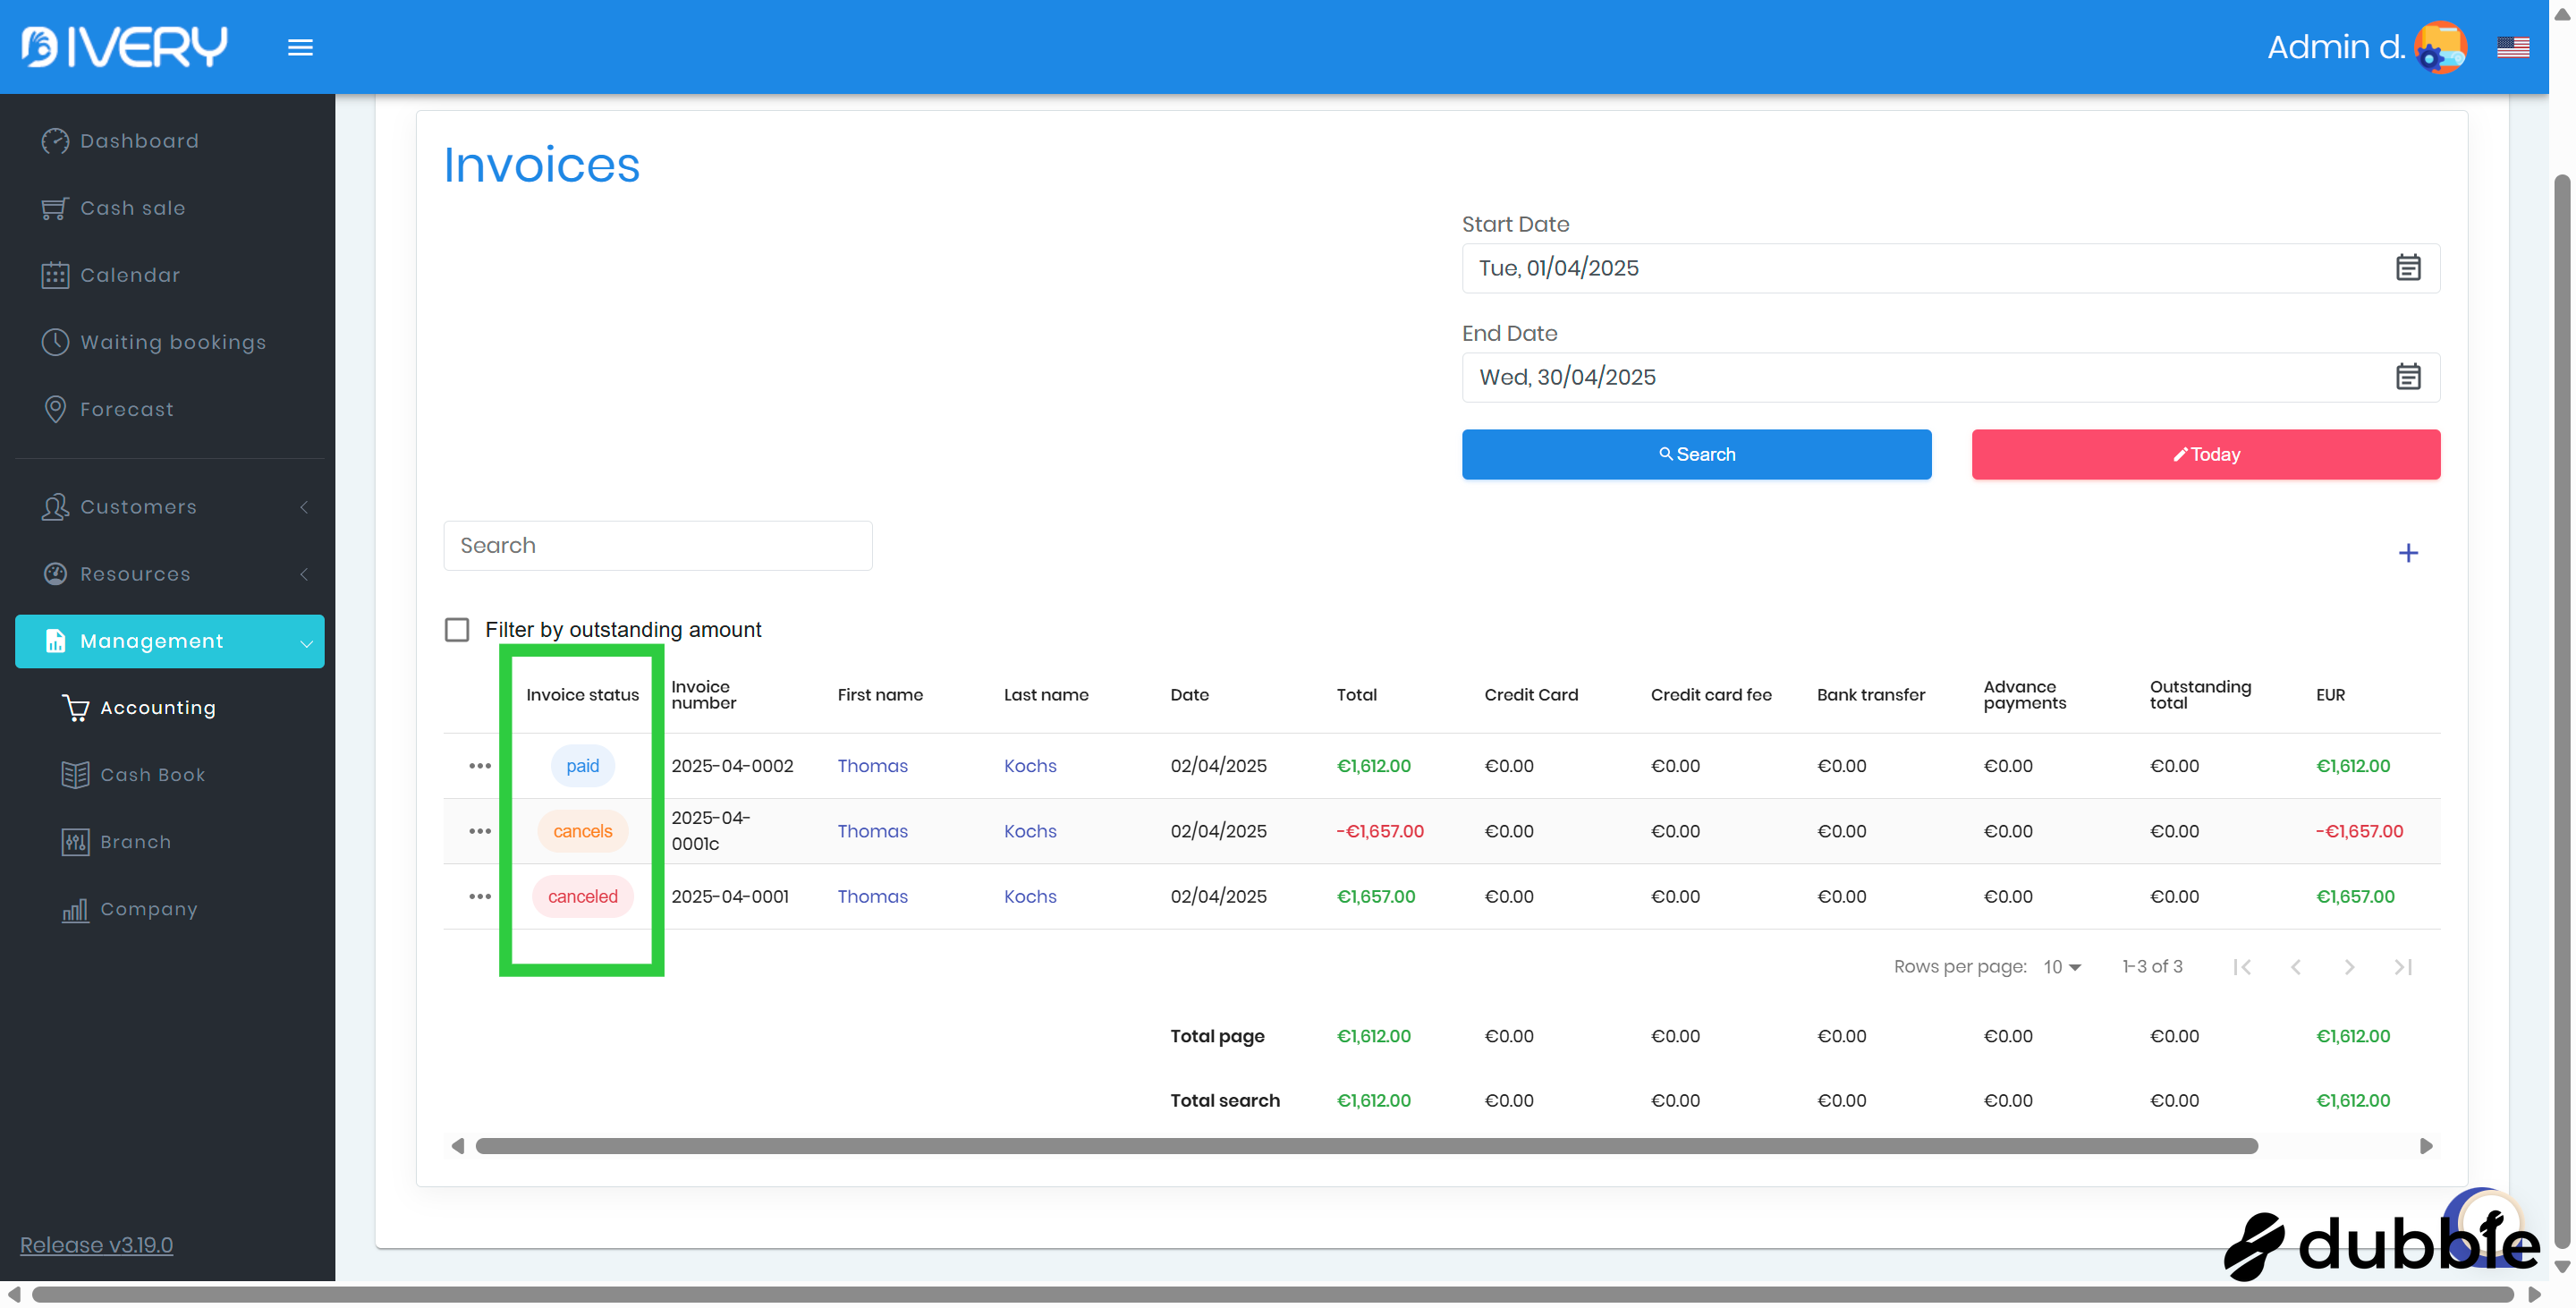
Task: Click into the invoice Search text field
Action: (x=657, y=546)
